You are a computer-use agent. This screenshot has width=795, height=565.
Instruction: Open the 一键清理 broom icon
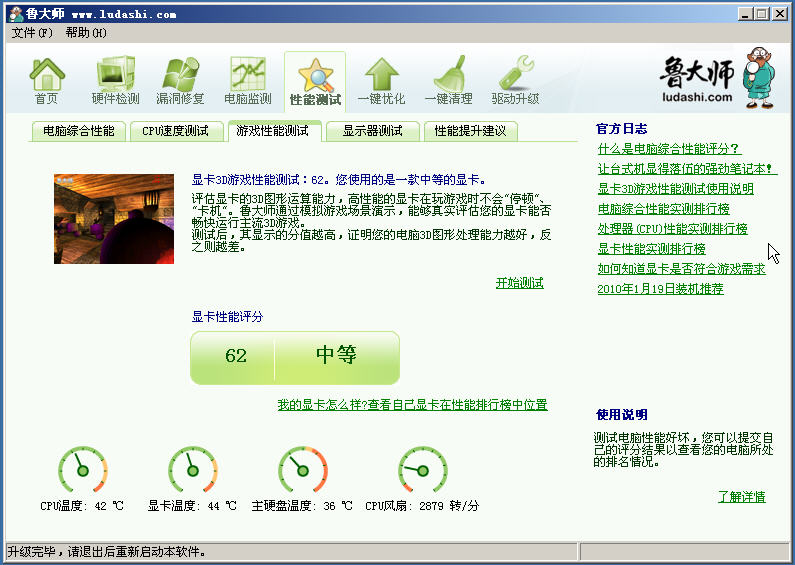[449, 81]
